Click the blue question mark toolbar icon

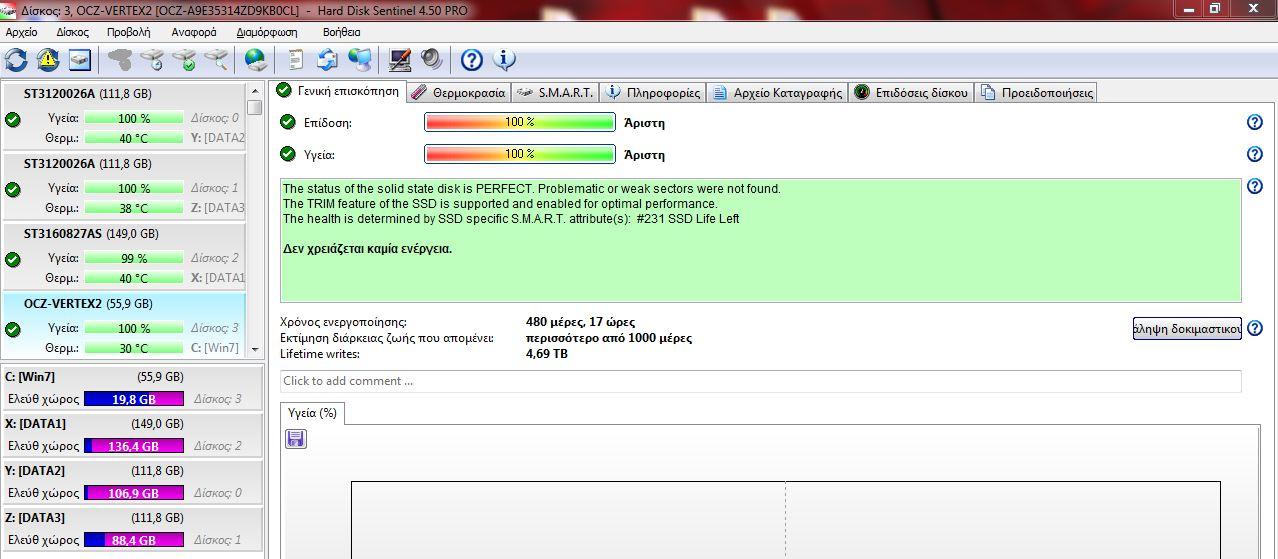(472, 60)
